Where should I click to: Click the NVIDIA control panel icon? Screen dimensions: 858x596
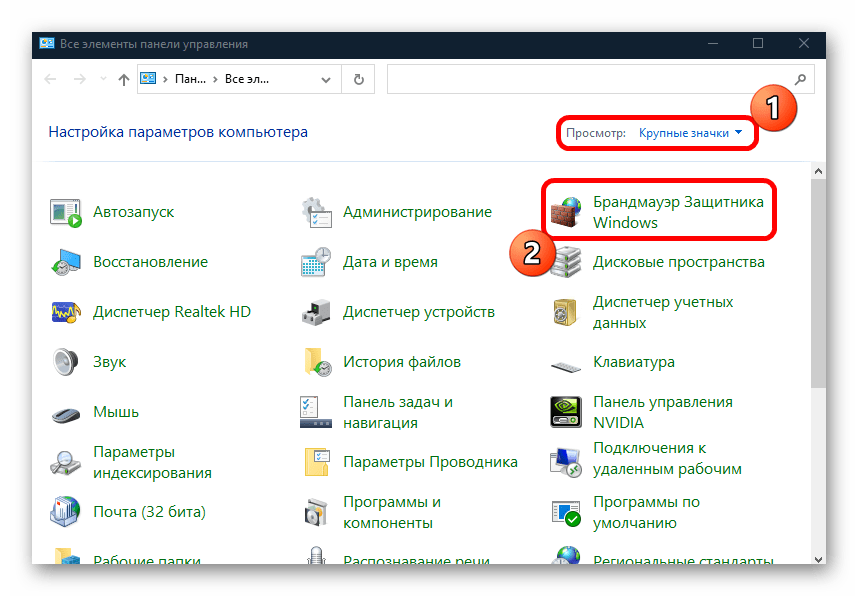click(566, 412)
